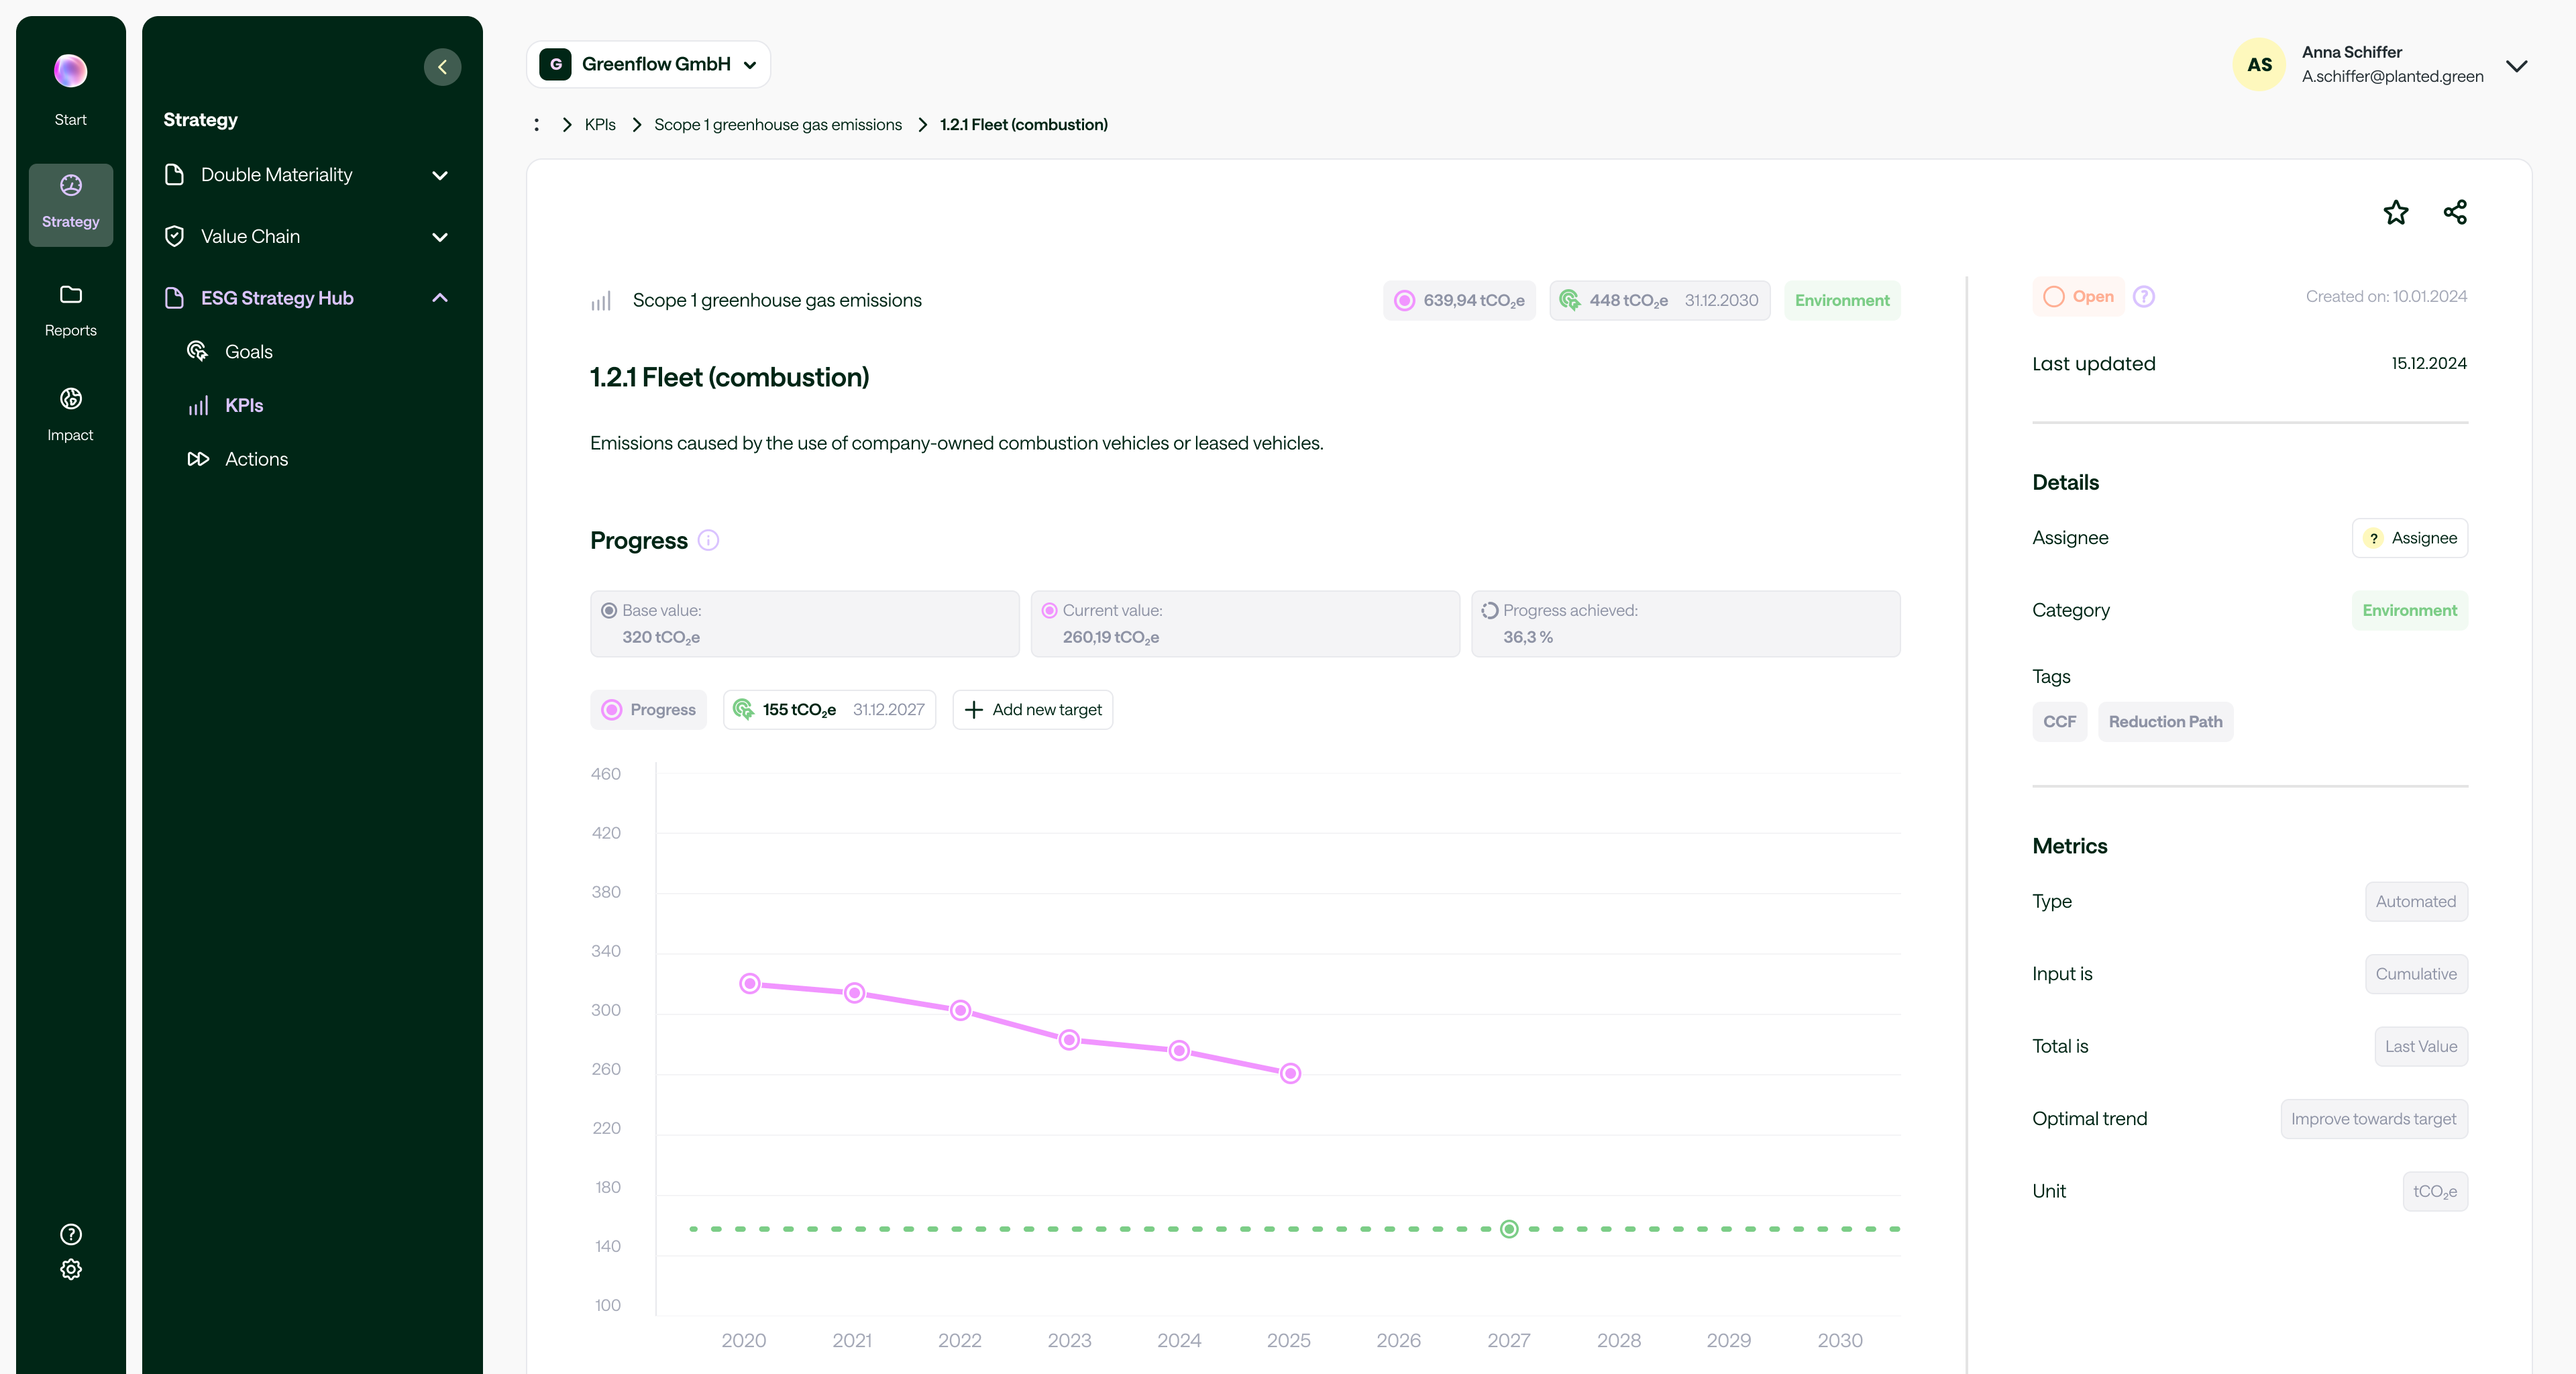Viewport: 2576px width, 1374px height.
Task: Click the Reduction Path tag
Action: pos(2166,721)
